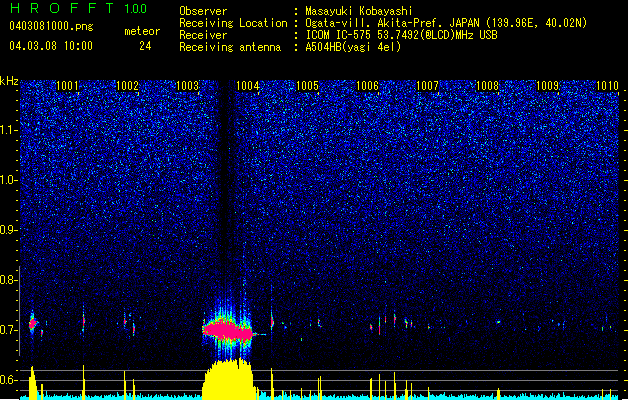The width and height of the screenshot is (629, 400).
Task: Click the HROFFT 1.0.0 title text
Action: pos(79,8)
